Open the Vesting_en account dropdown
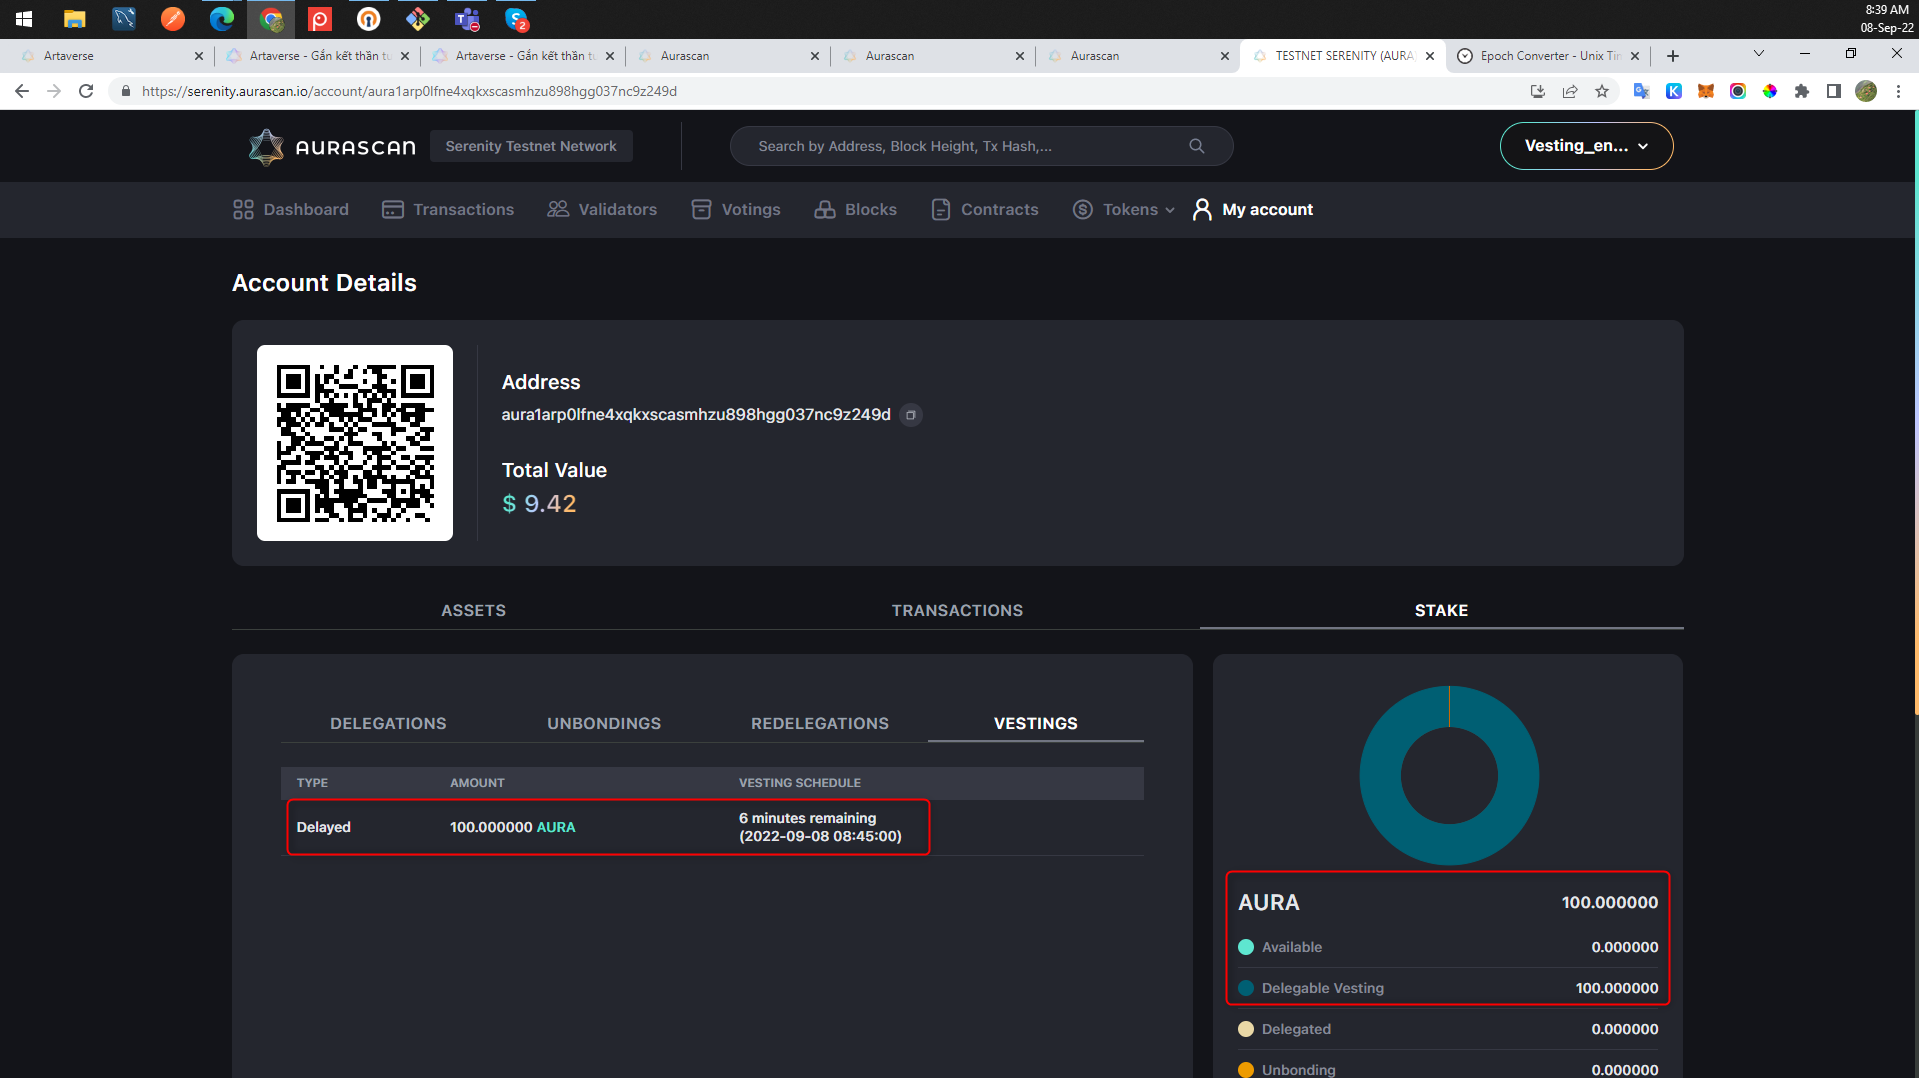Screen dimensions: 1919x1078 click(1586, 145)
